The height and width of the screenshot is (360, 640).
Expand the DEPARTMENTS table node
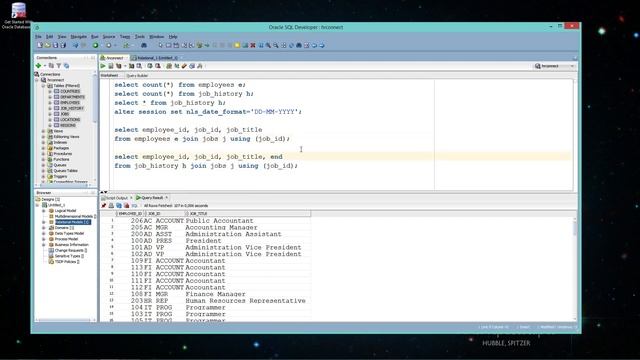50,97
